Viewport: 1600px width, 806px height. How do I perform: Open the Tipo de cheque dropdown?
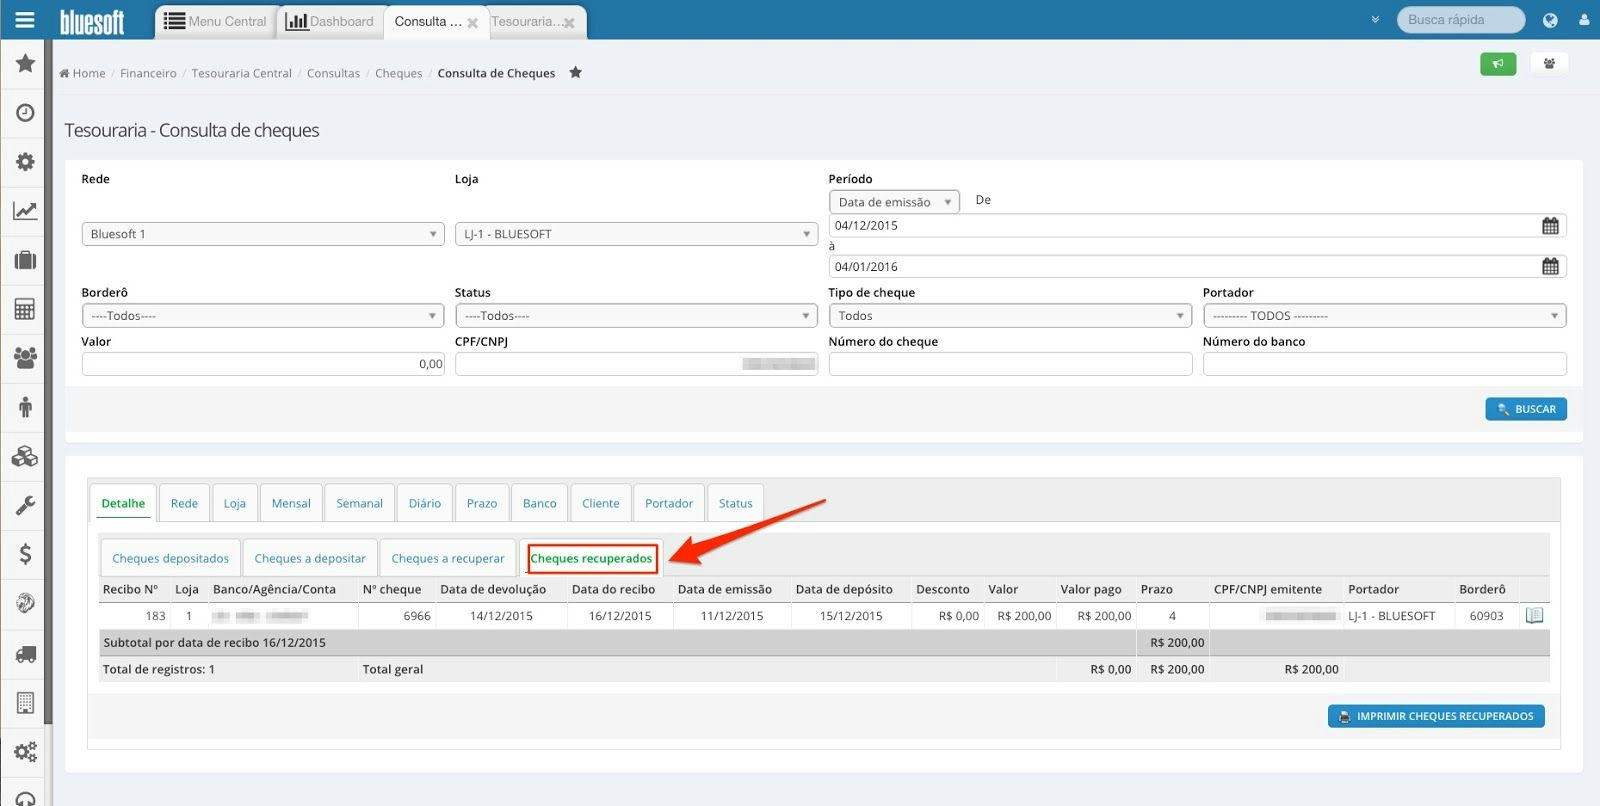pyautogui.click(x=1010, y=316)
